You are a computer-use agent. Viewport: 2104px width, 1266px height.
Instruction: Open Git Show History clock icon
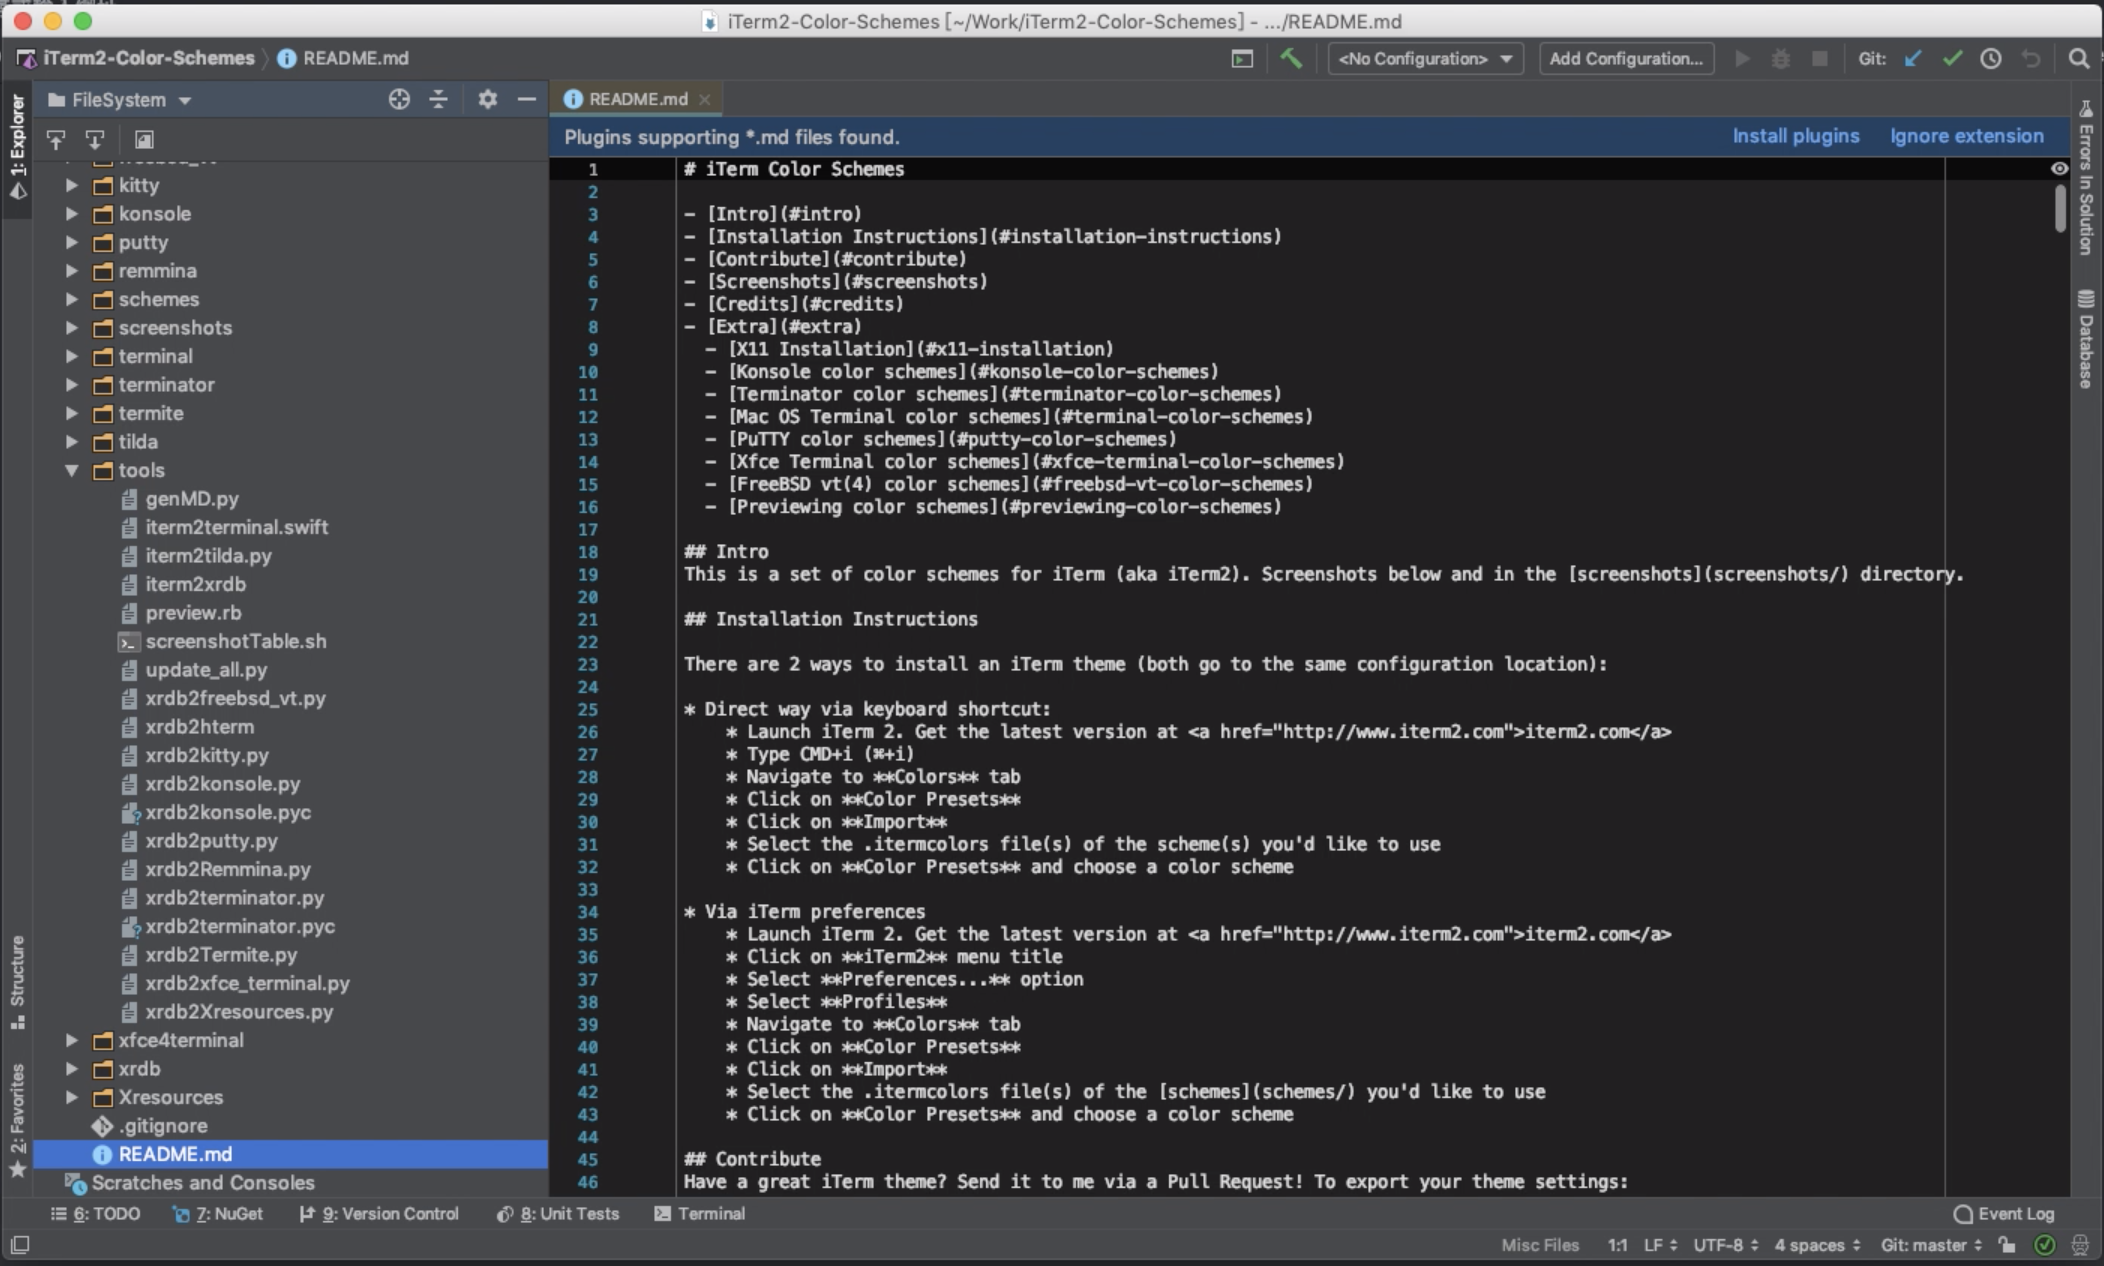[1991, 59]
